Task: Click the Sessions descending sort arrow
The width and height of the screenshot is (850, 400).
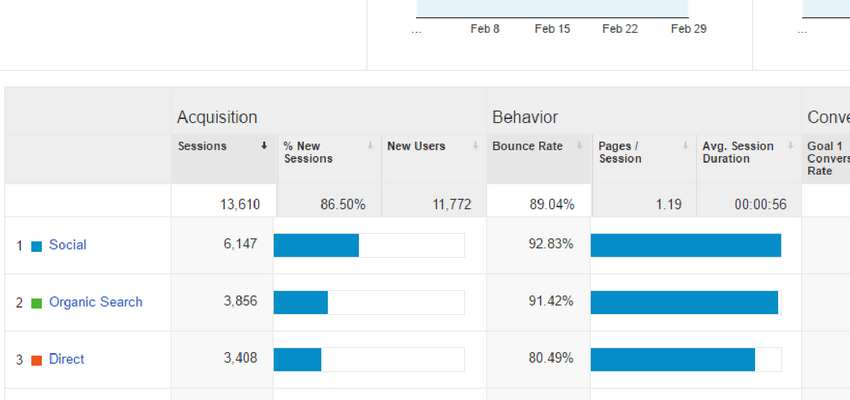Action: coord(264,146)
